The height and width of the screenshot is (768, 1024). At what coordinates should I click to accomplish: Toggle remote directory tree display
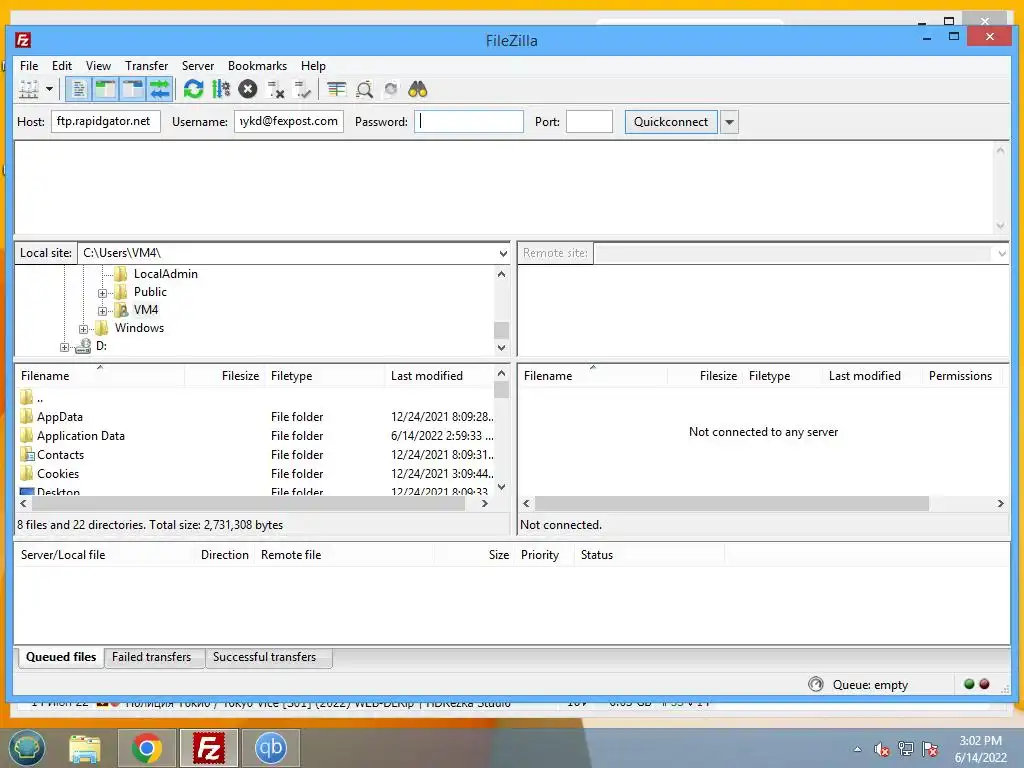point(133,89)
